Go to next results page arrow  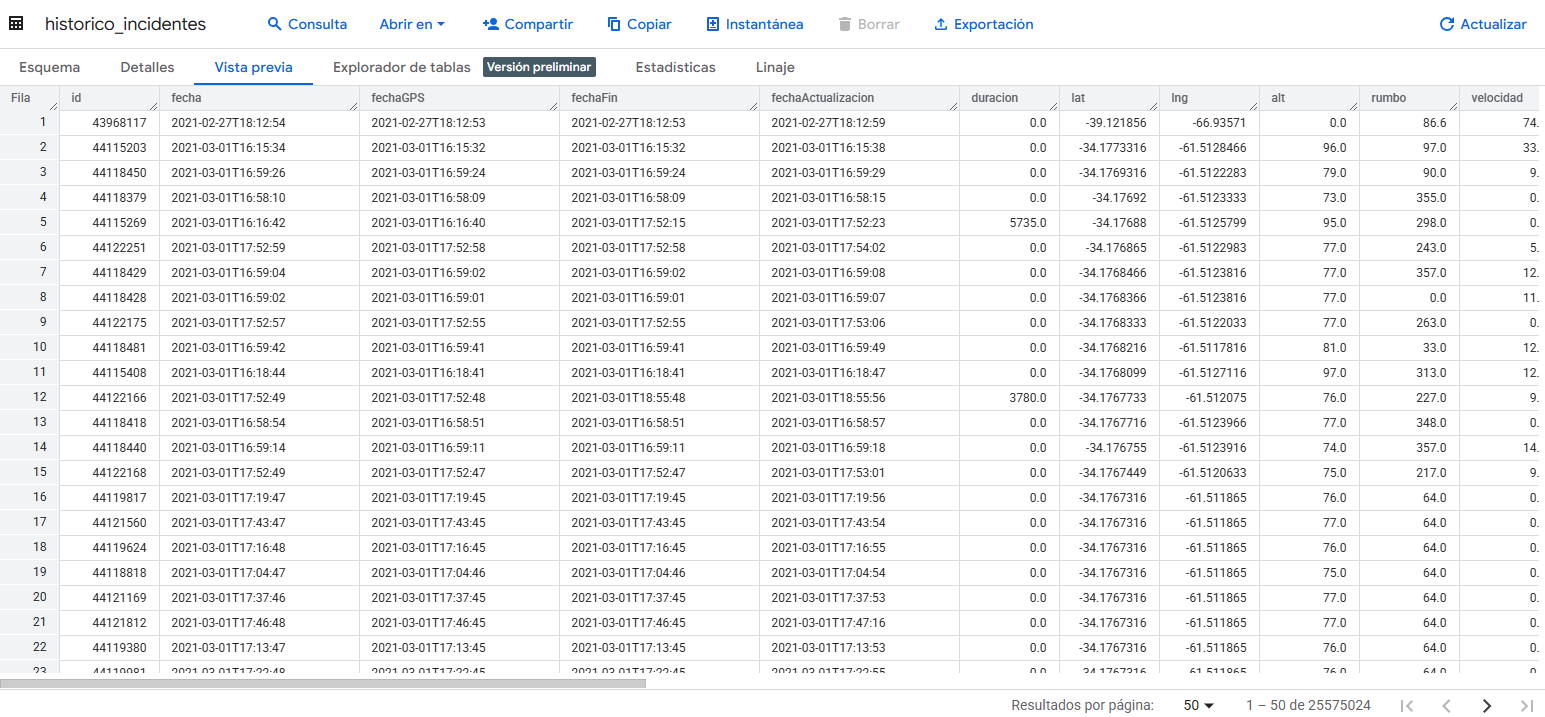[x=1486, y=705]
